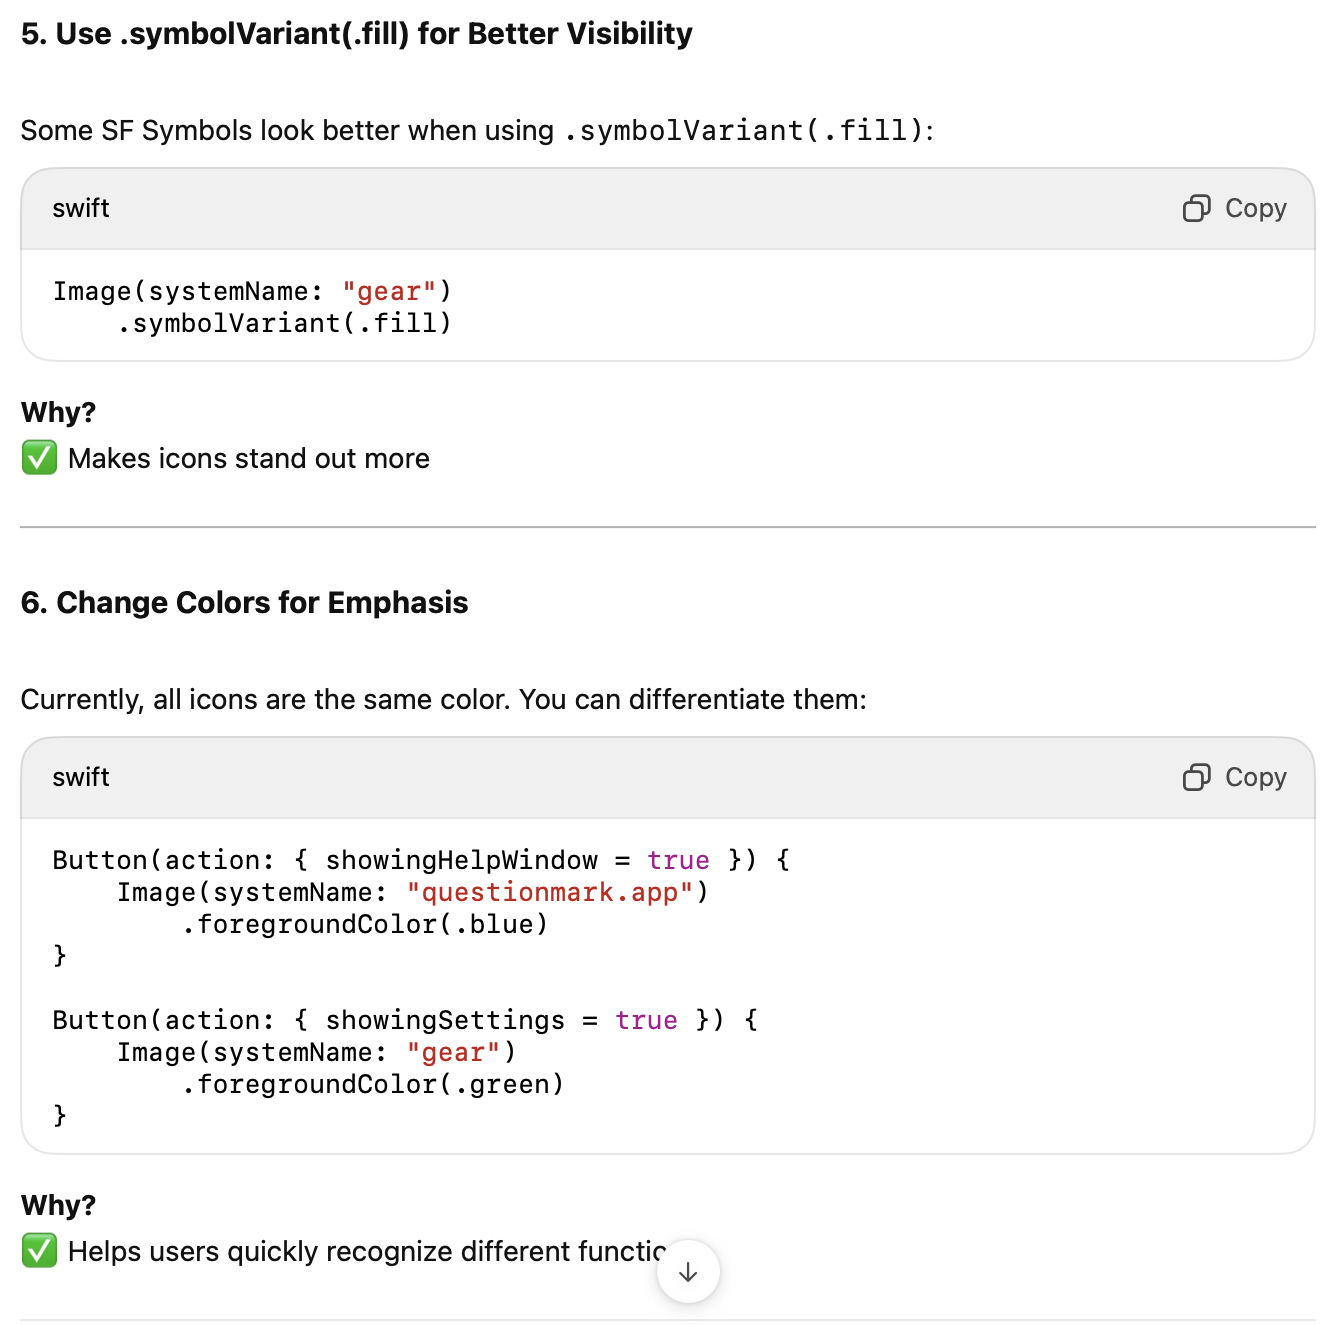Click the green checkmark under the second Why section
1338x1326 pixels.
(x=39, y=1251)
